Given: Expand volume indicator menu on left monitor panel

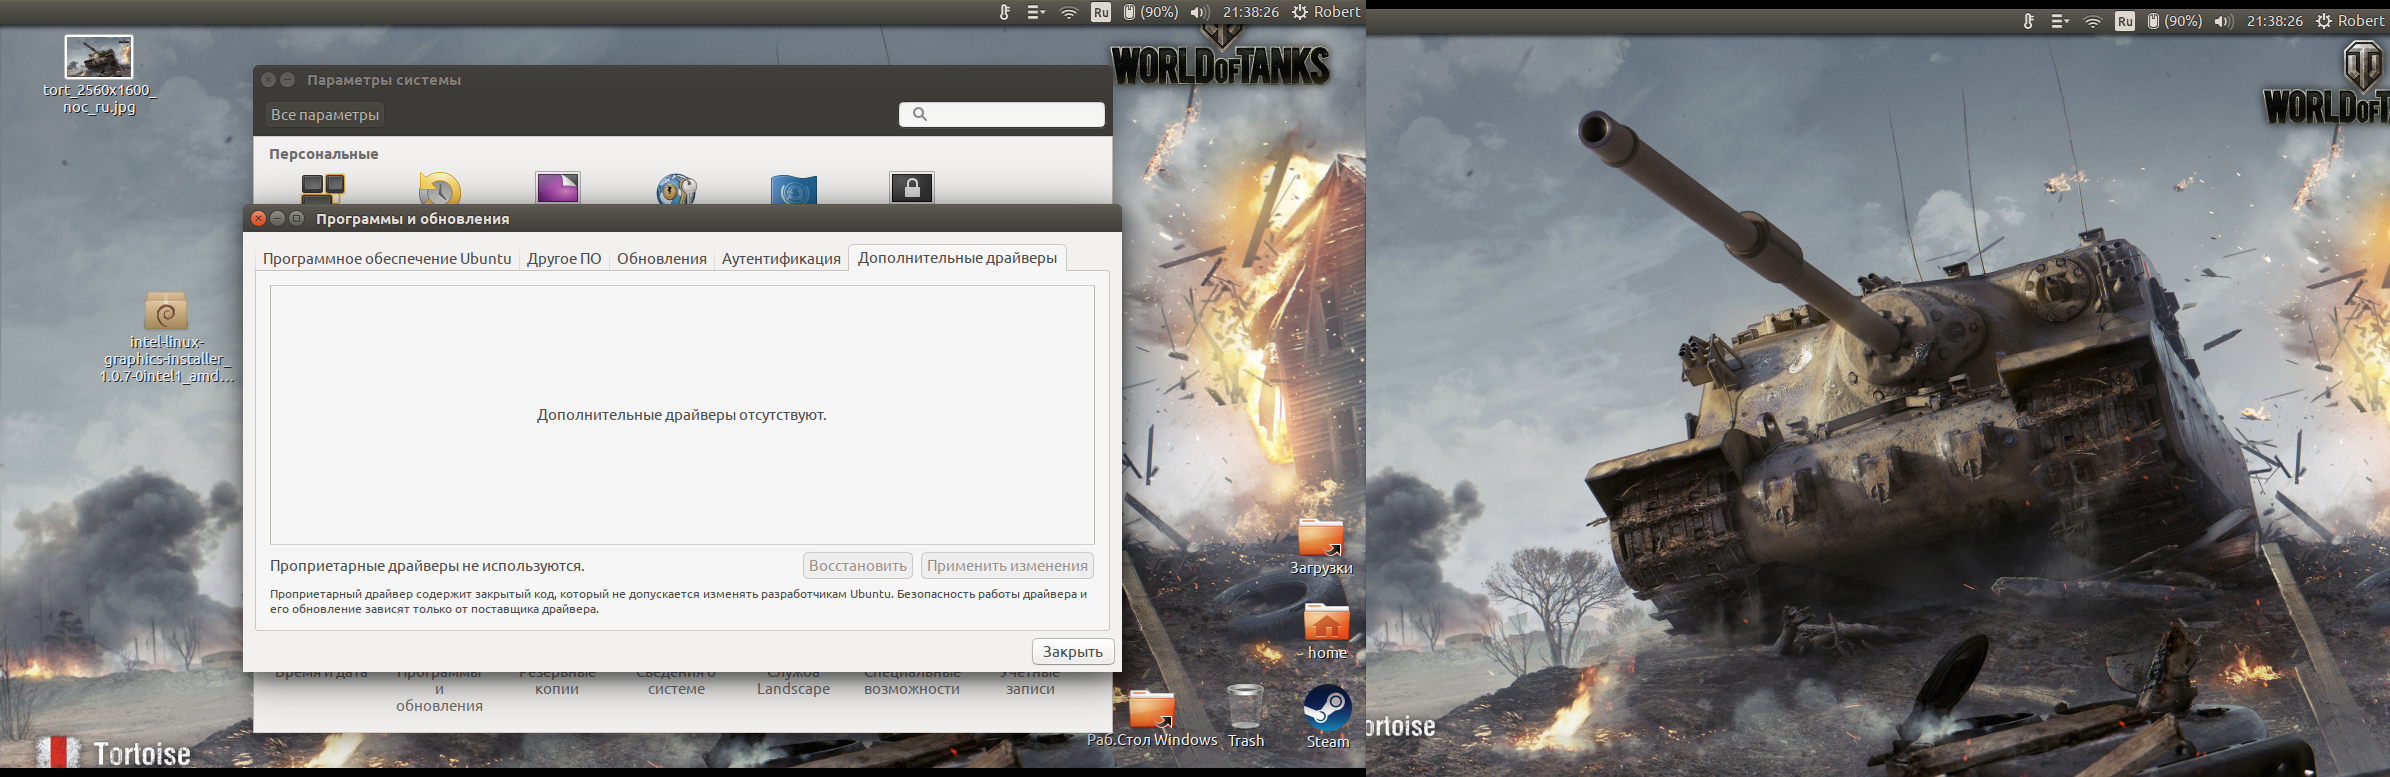Looking at the screenshot, I should pos(1199,12).
